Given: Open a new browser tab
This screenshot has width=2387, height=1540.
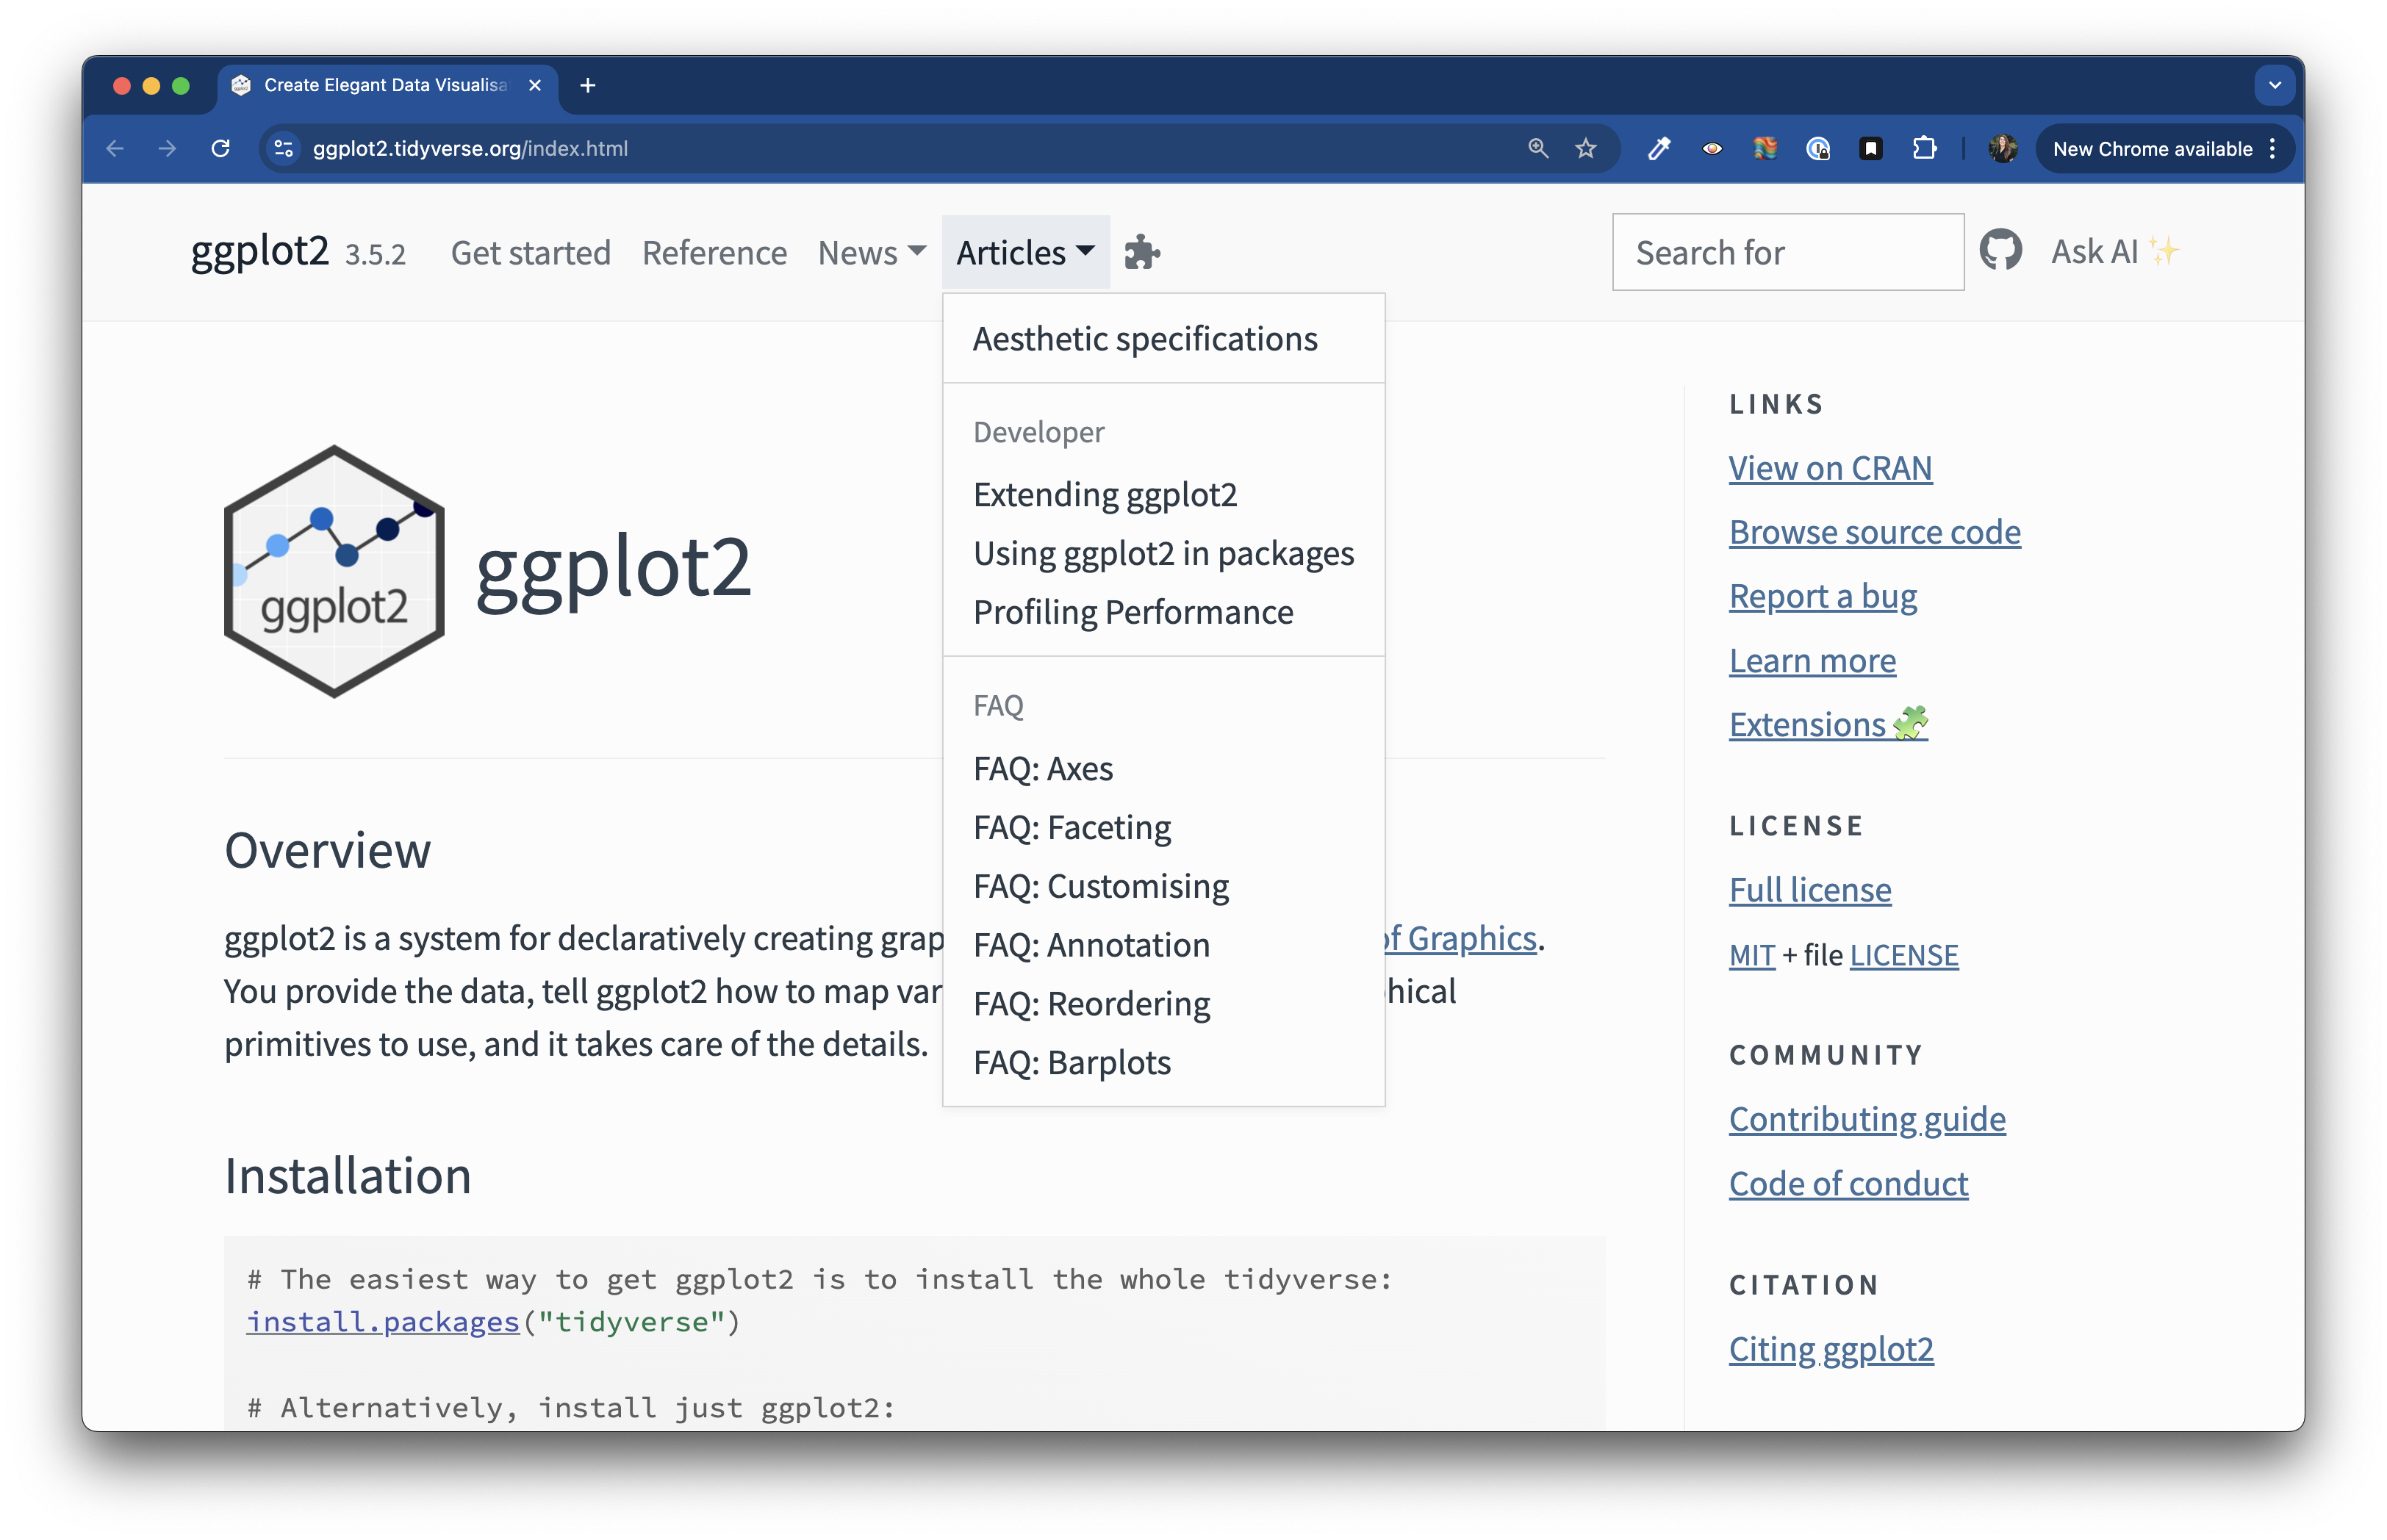Looking at the screenshot, I should point(588,86).
